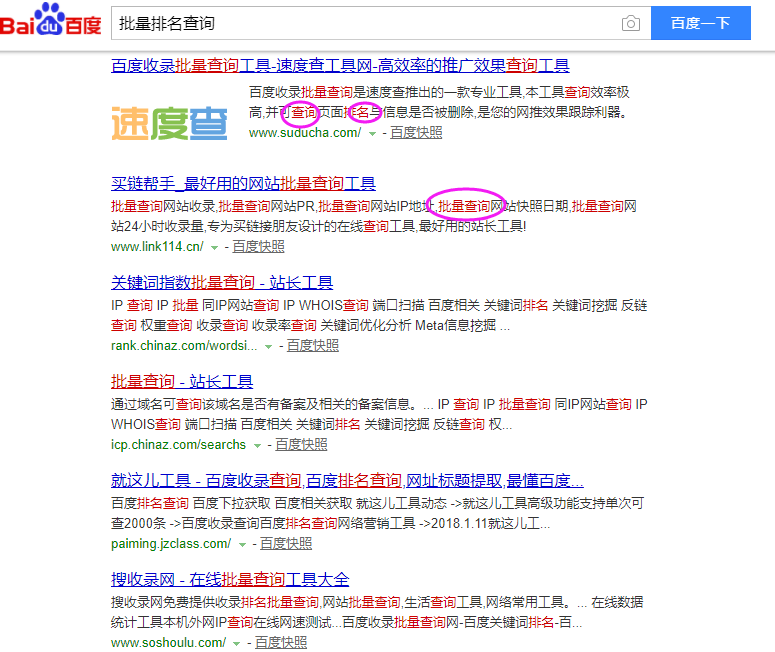Expand dropdown arrow next to www.link114.cn/
Screen dimensions: 775x652
coord(215,247)
